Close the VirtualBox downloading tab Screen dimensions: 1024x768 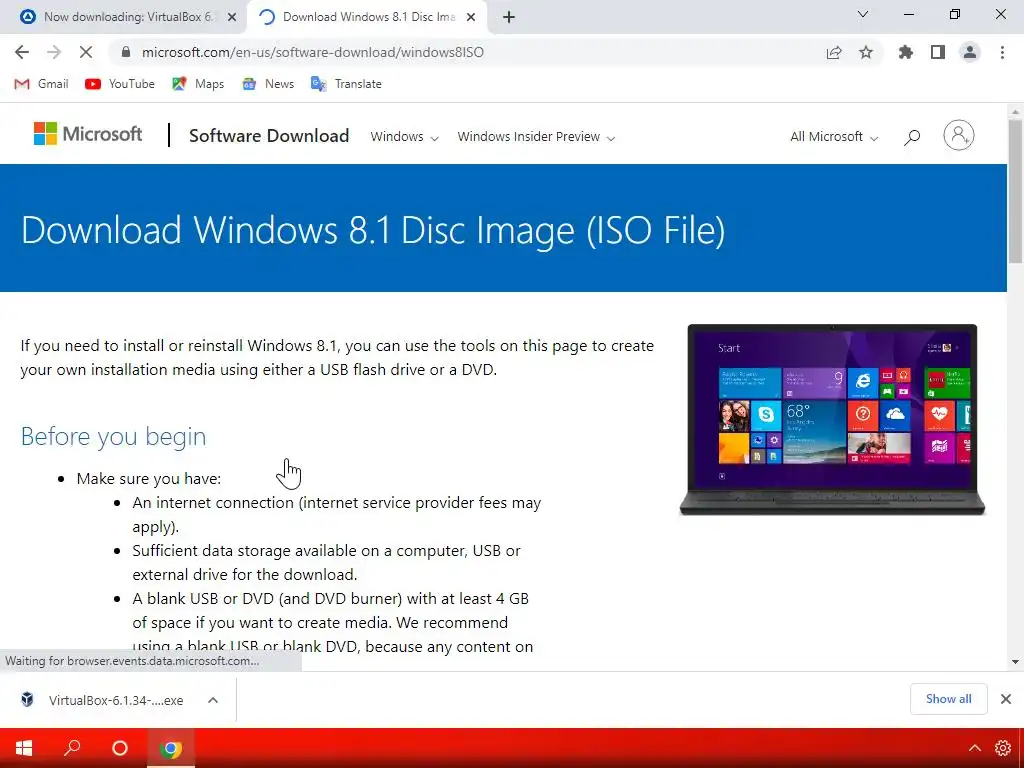(x=232, y=18)
